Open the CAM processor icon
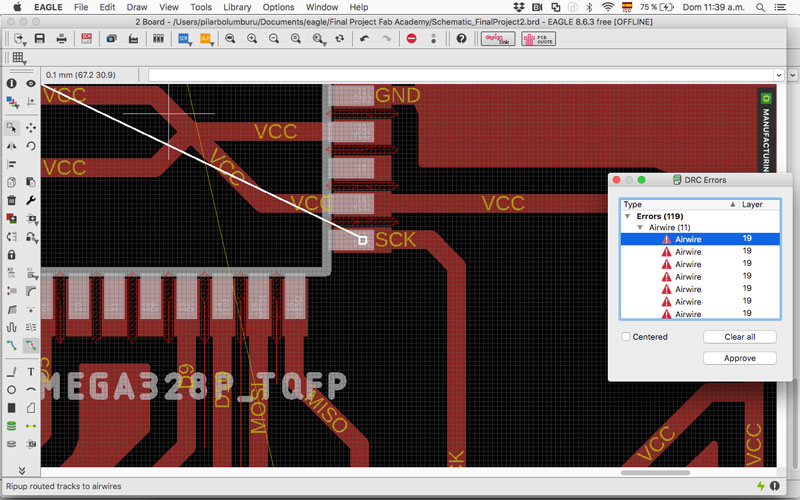 (x=133, y=39)
